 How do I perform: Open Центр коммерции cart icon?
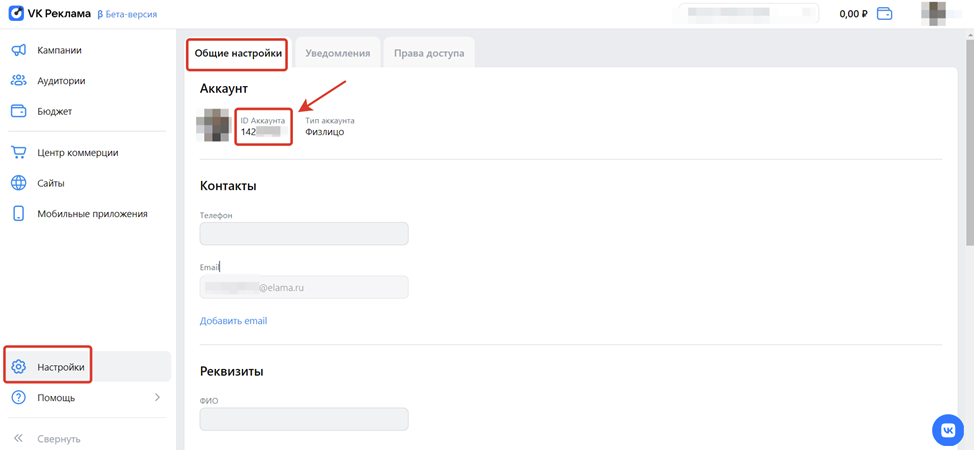tap(18, 153)
